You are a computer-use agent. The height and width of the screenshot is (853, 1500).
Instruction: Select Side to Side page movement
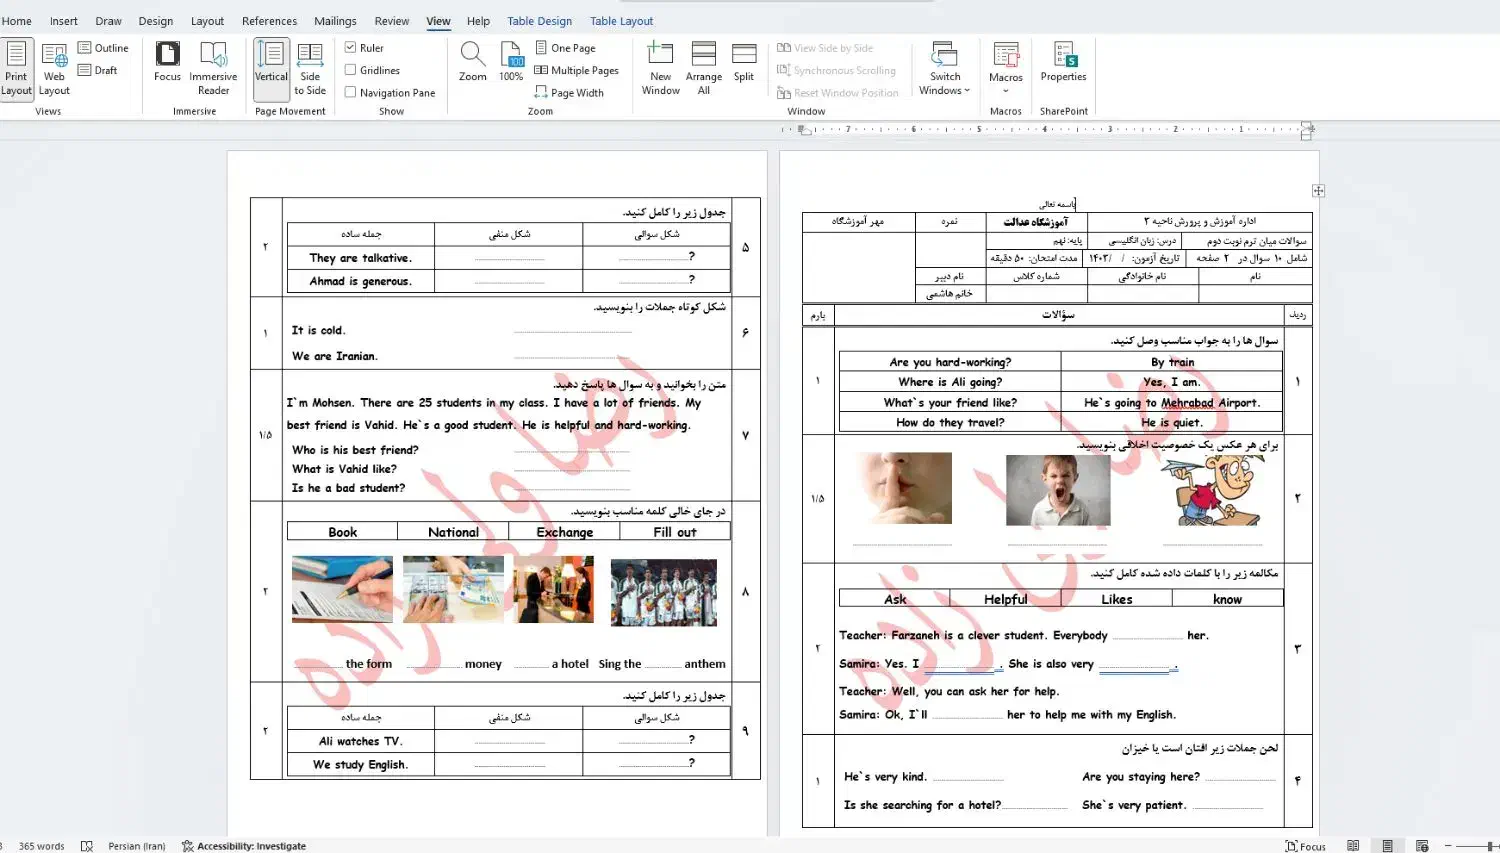coord(310,68)
